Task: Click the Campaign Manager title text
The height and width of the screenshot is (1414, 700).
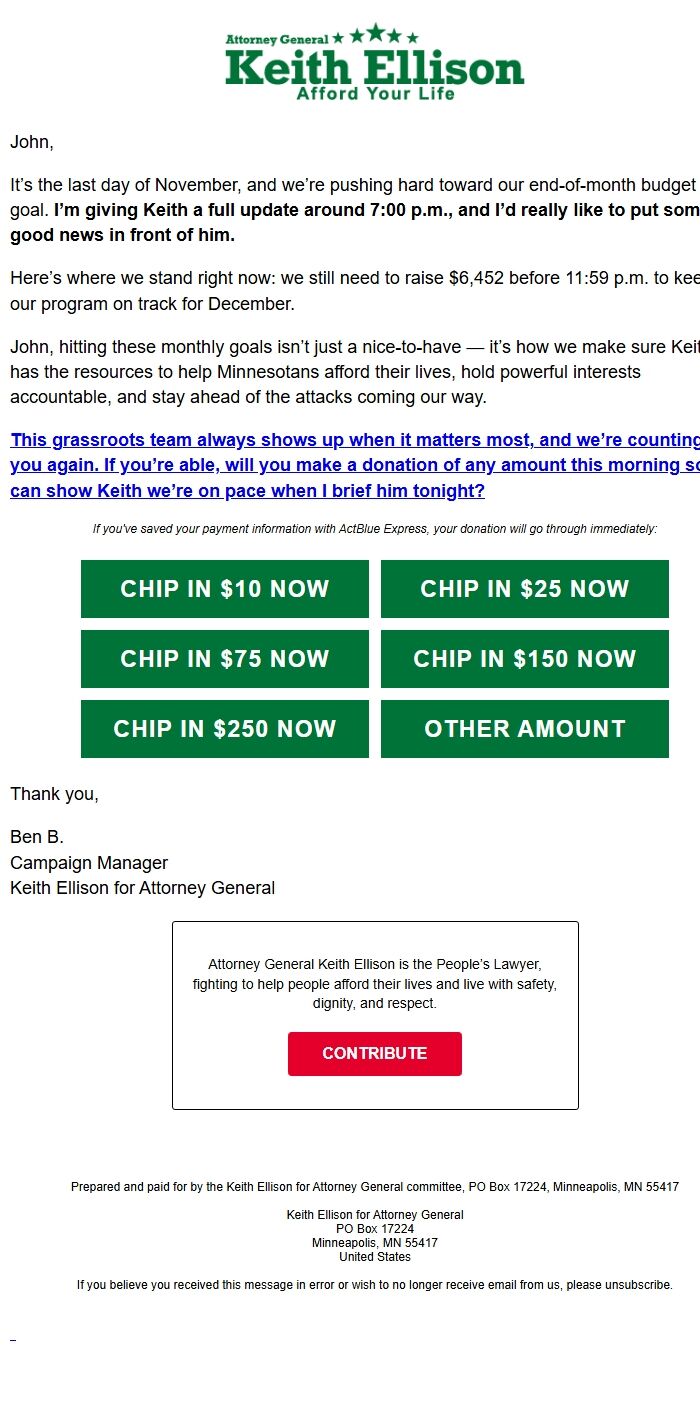Action: coord(89,862)
